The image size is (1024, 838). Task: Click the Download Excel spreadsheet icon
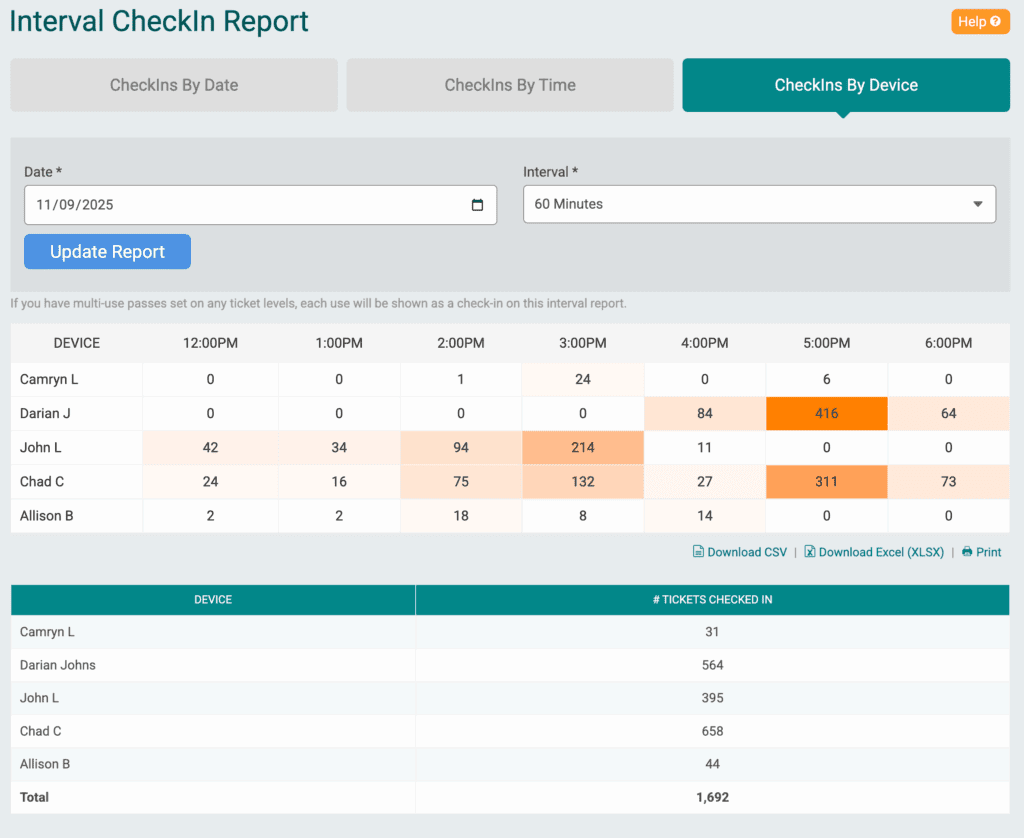[x=808, y=551]
